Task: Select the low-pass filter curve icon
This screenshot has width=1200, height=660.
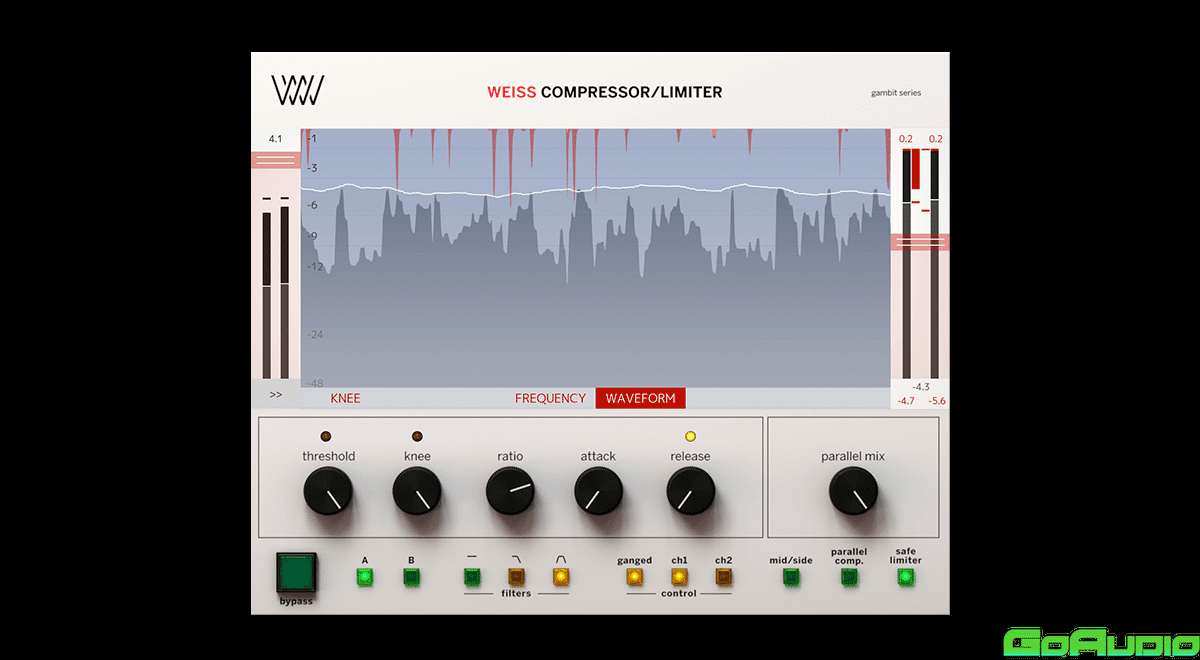Action: tap(516, 576)
